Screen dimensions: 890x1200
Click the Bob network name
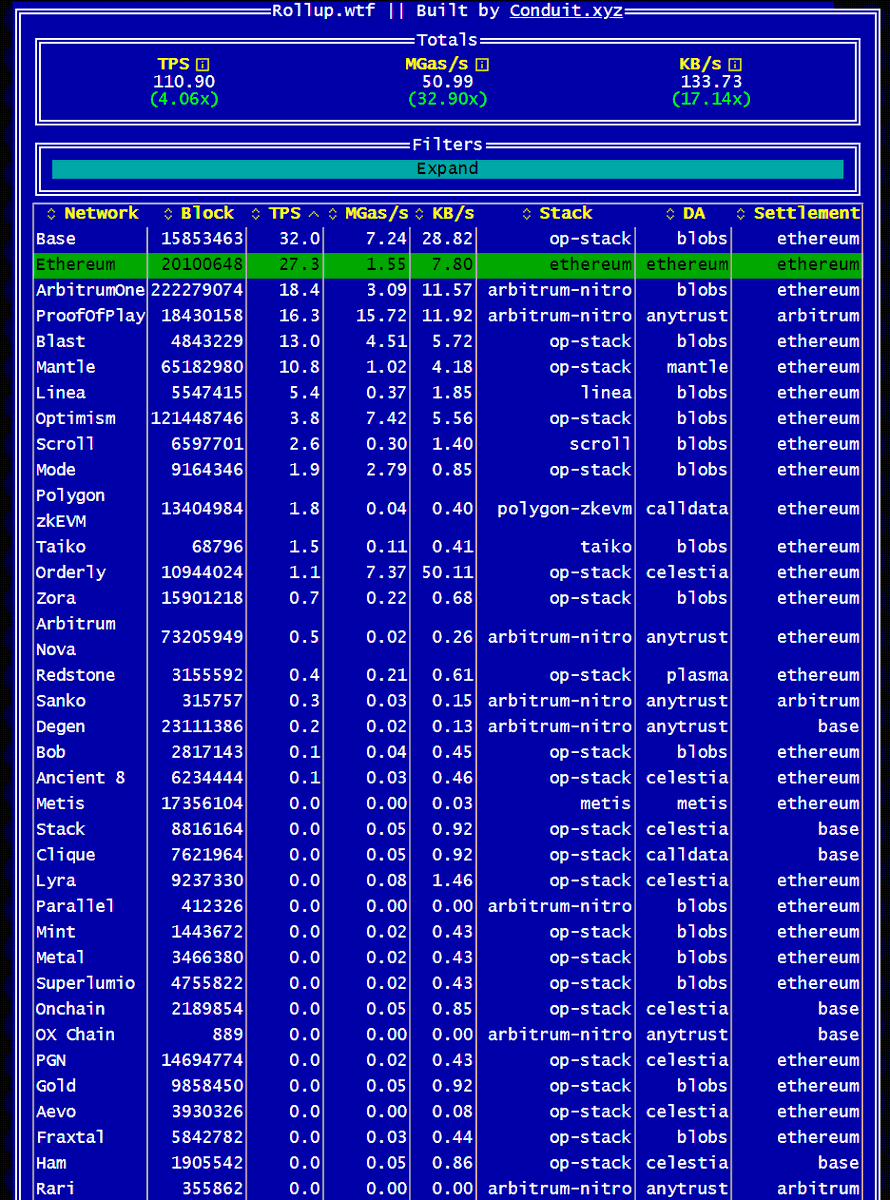point(50,752)
